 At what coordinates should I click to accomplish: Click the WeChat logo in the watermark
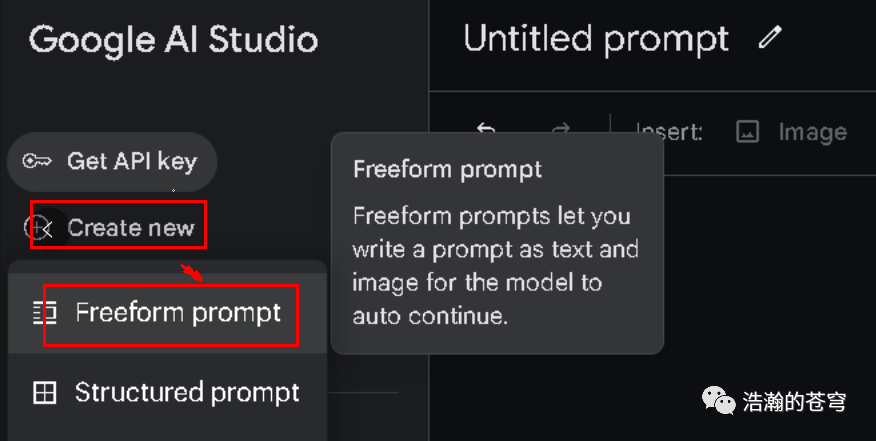point(718,401)
